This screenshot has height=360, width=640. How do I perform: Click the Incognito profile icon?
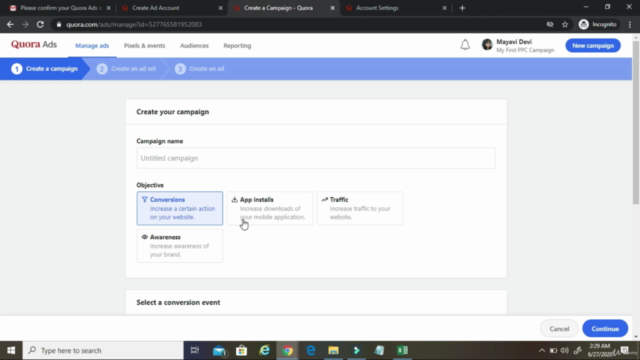point(584,24)
